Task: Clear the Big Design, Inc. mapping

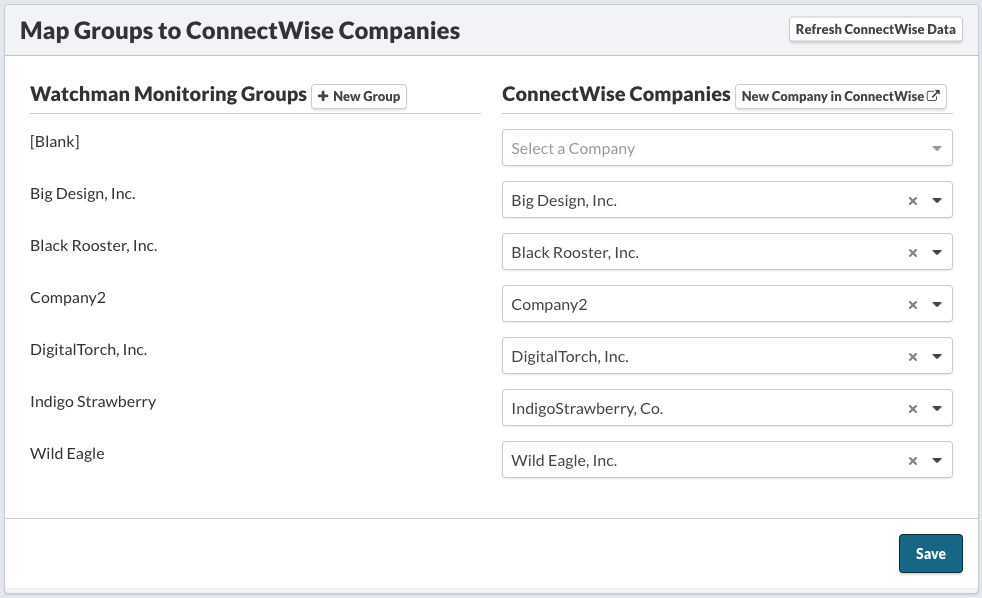Action: [912, 200]
